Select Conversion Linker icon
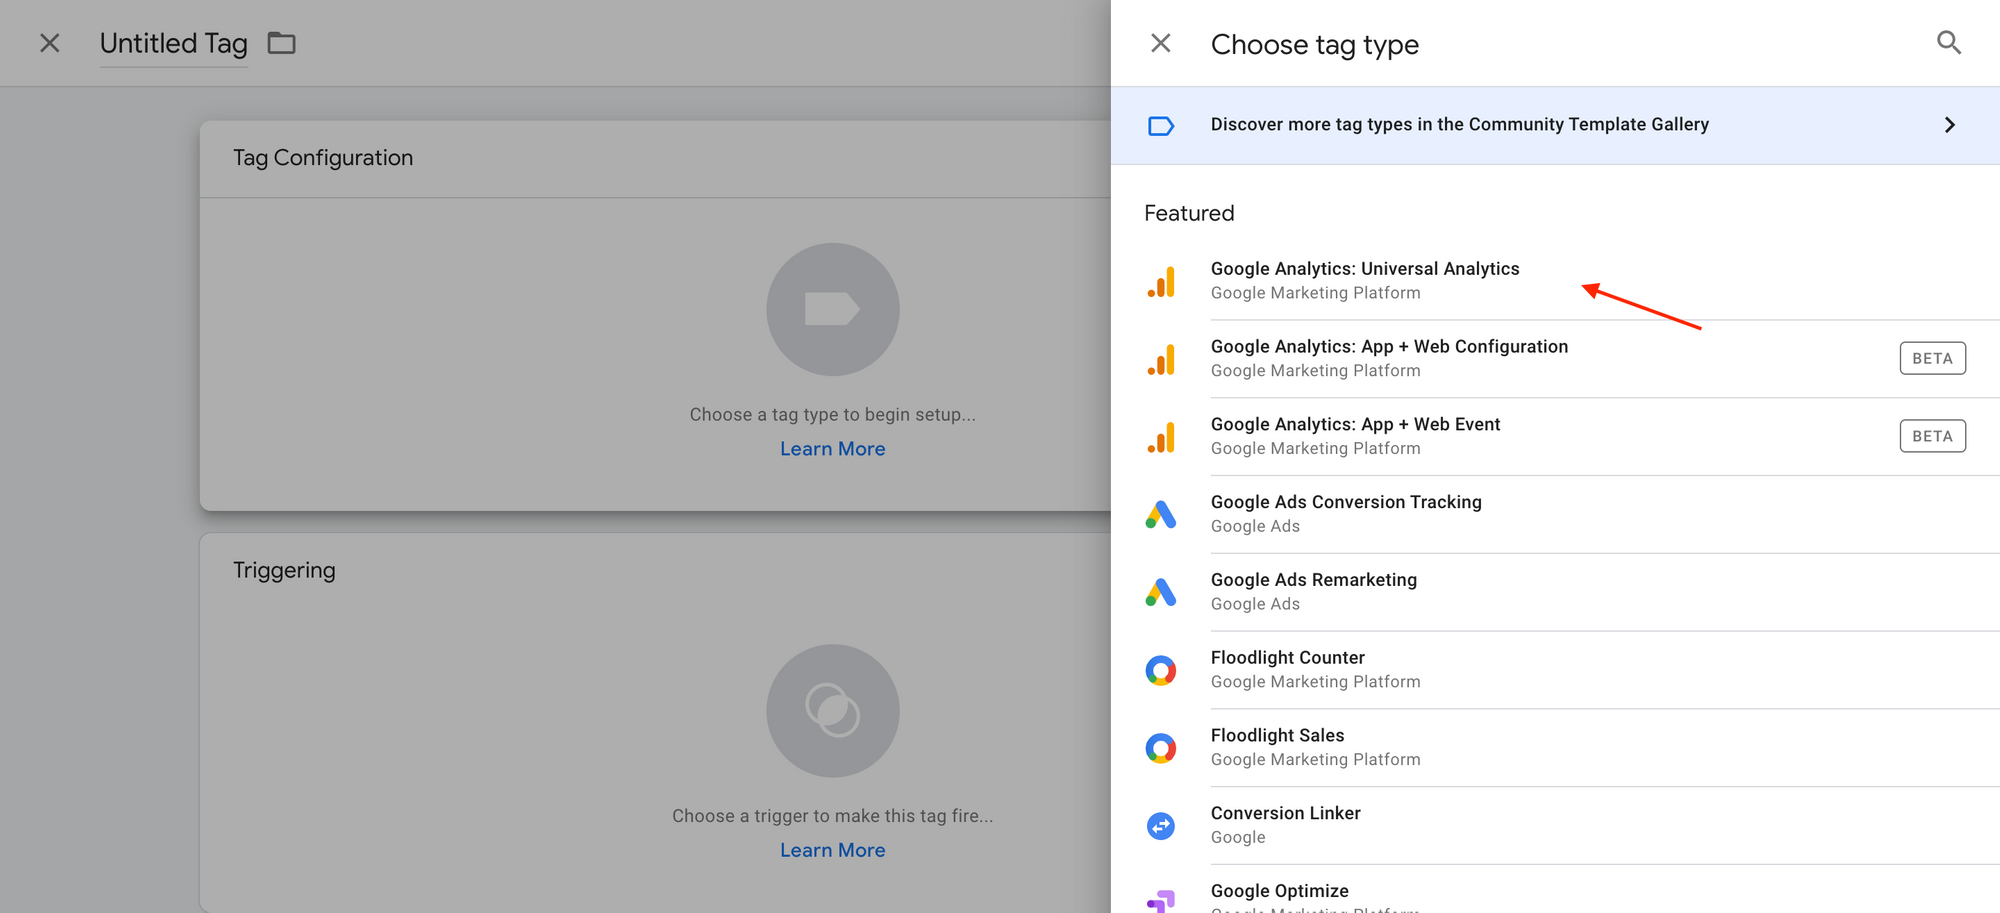 tap(1160, 826)
